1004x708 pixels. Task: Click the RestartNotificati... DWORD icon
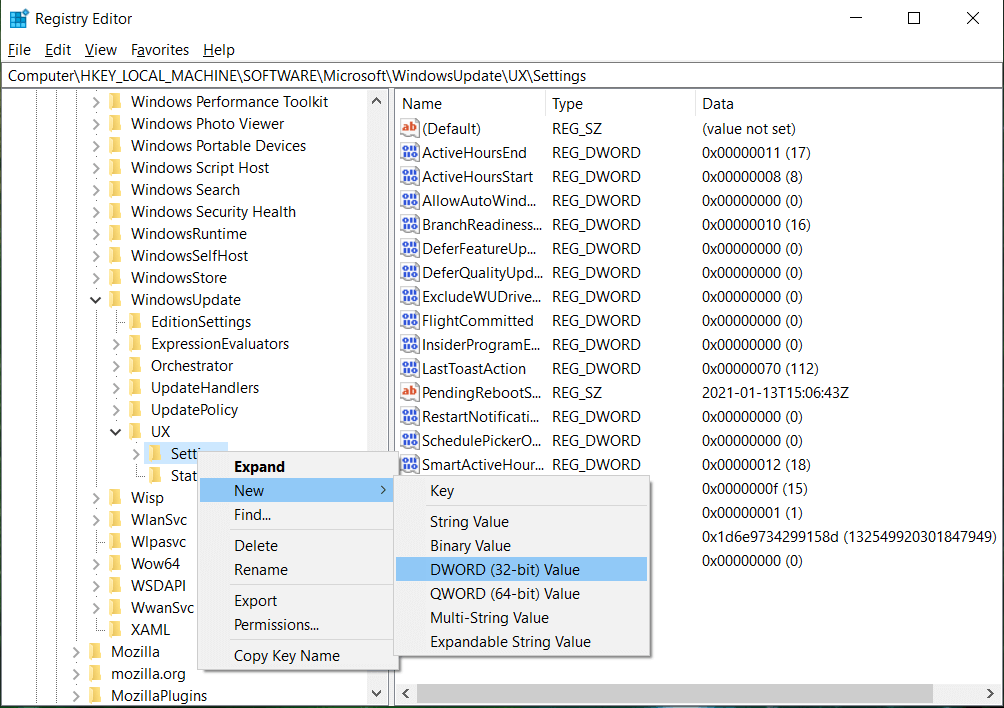(409, 416)
